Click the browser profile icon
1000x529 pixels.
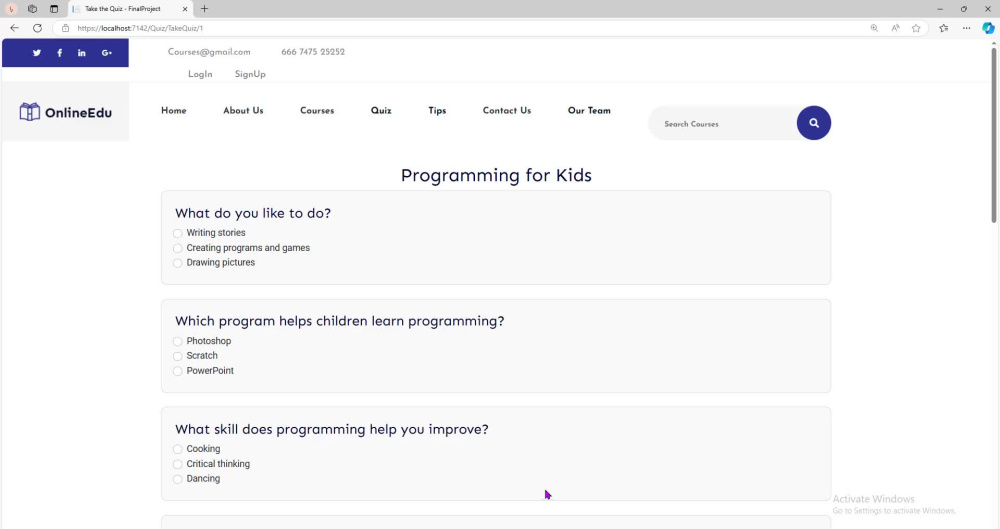point(11,9)
